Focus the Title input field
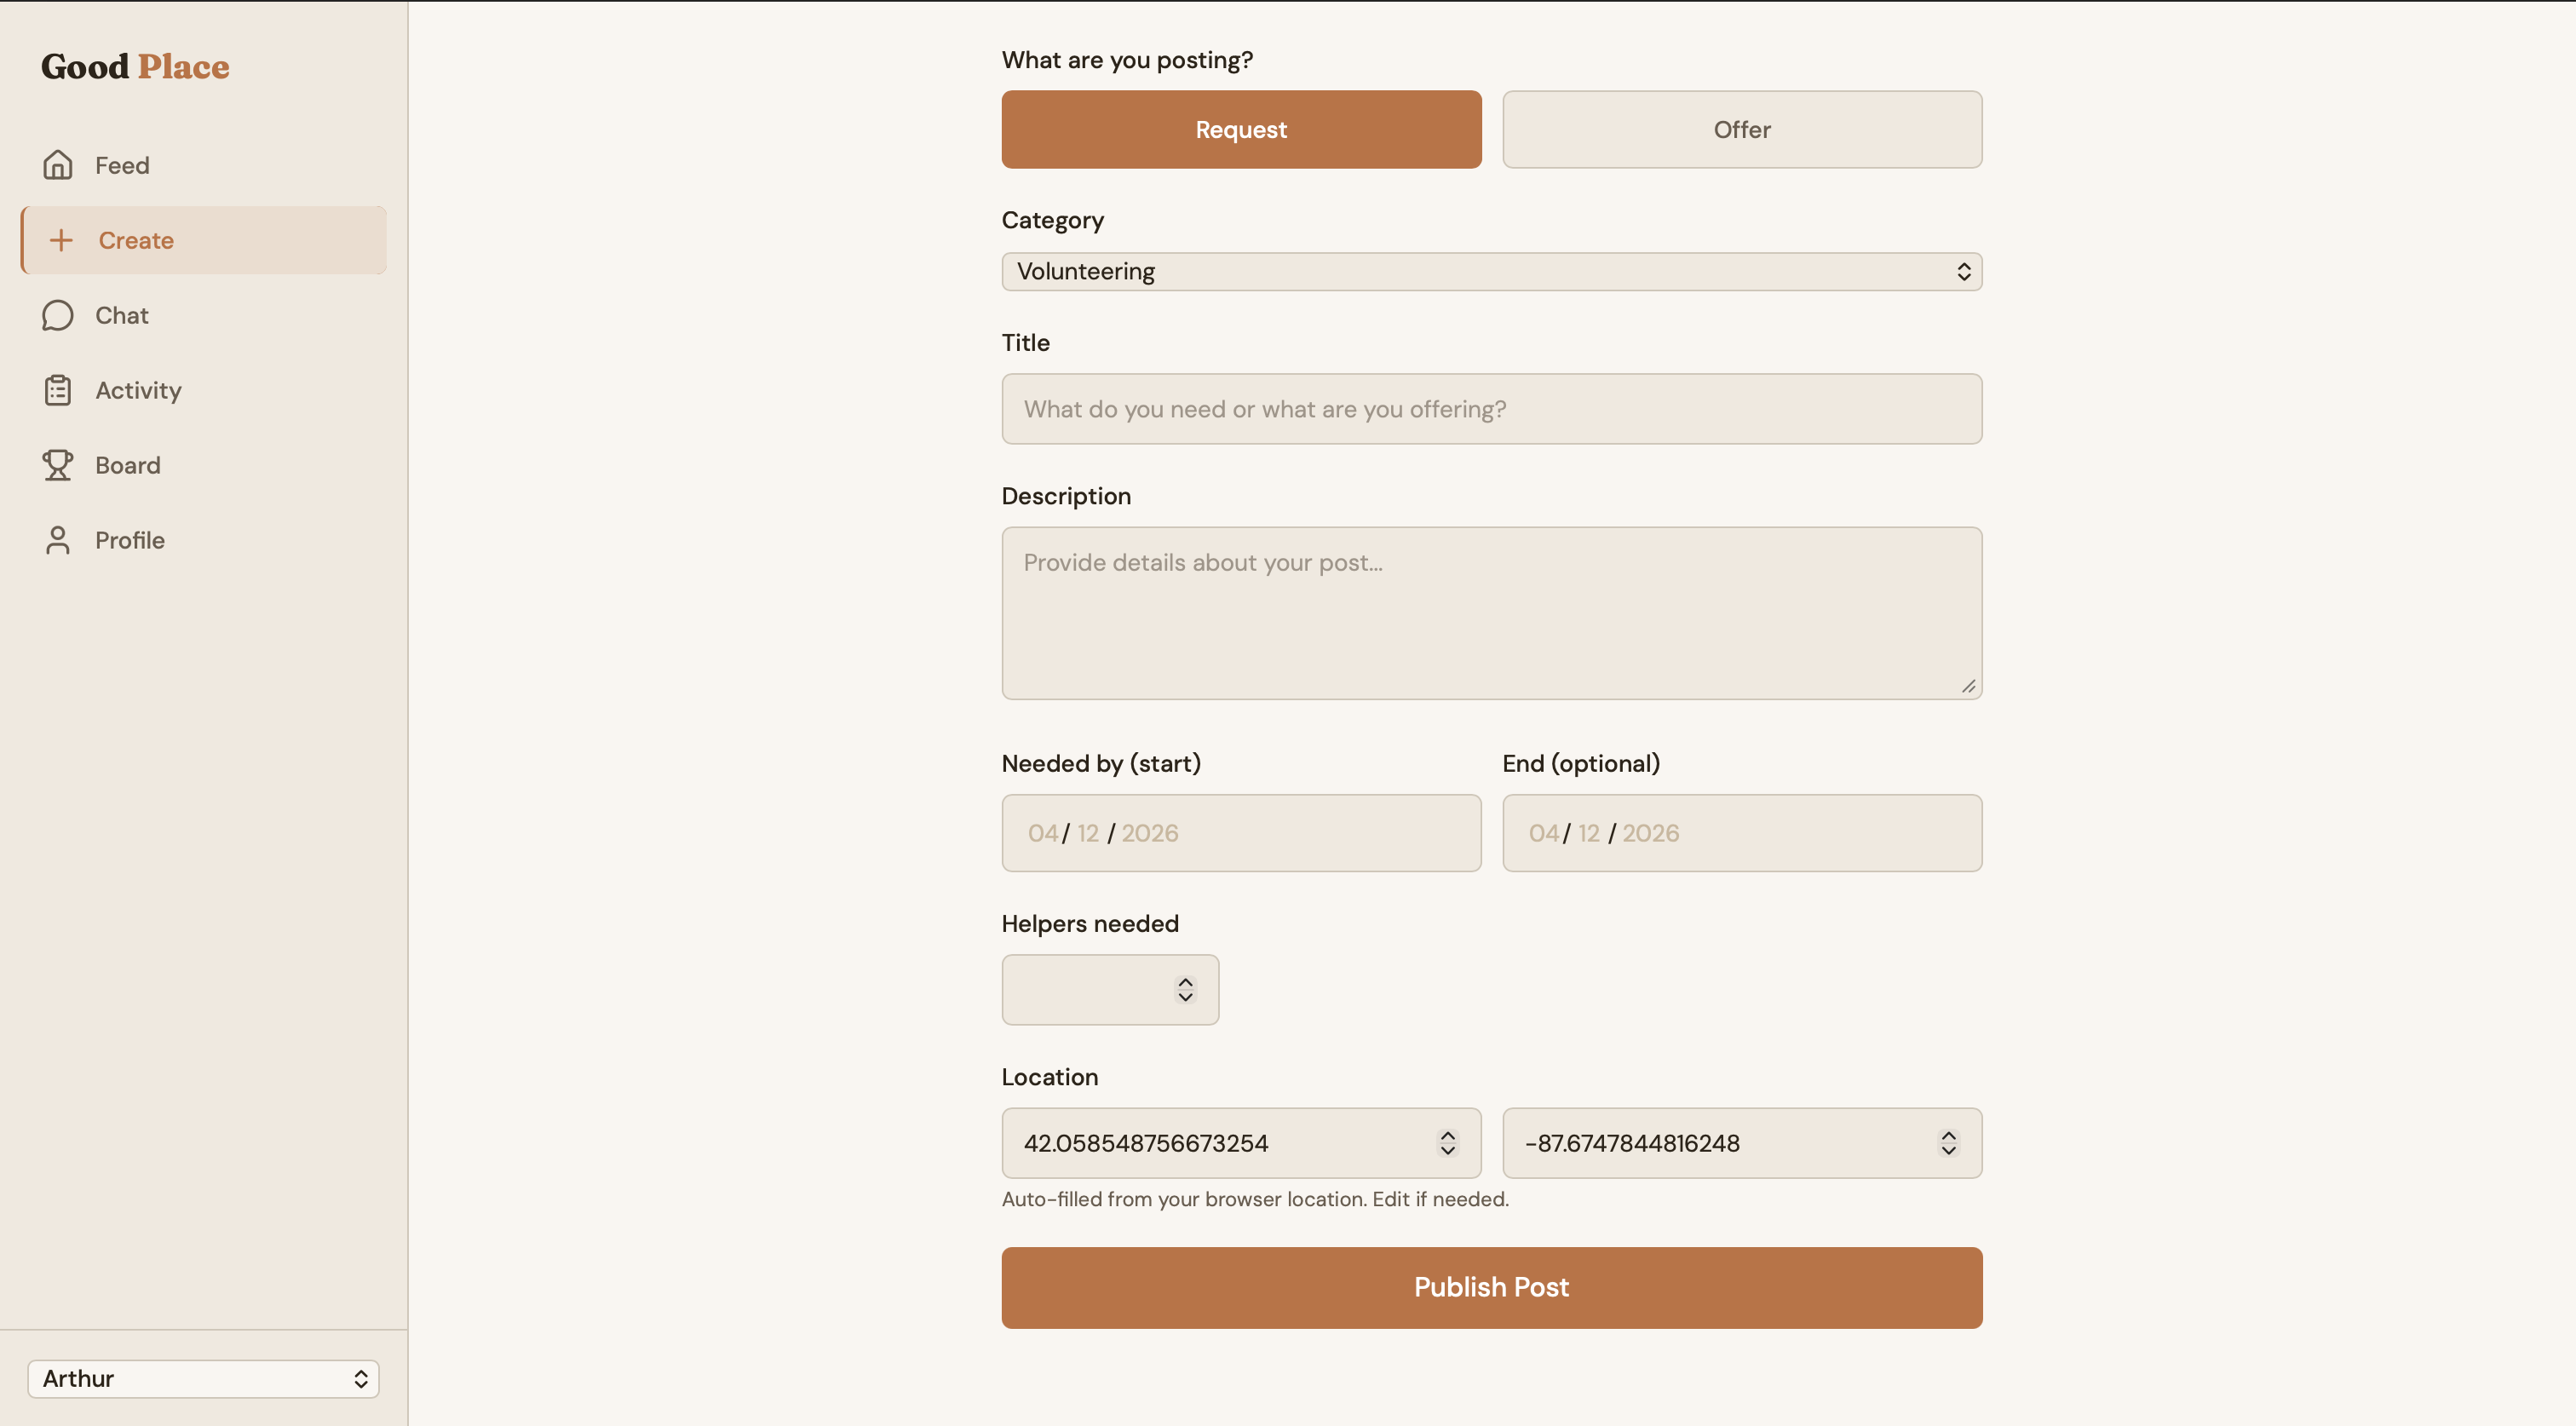The width and height of the screenshot is (2576, 1426). (1491, 409)
